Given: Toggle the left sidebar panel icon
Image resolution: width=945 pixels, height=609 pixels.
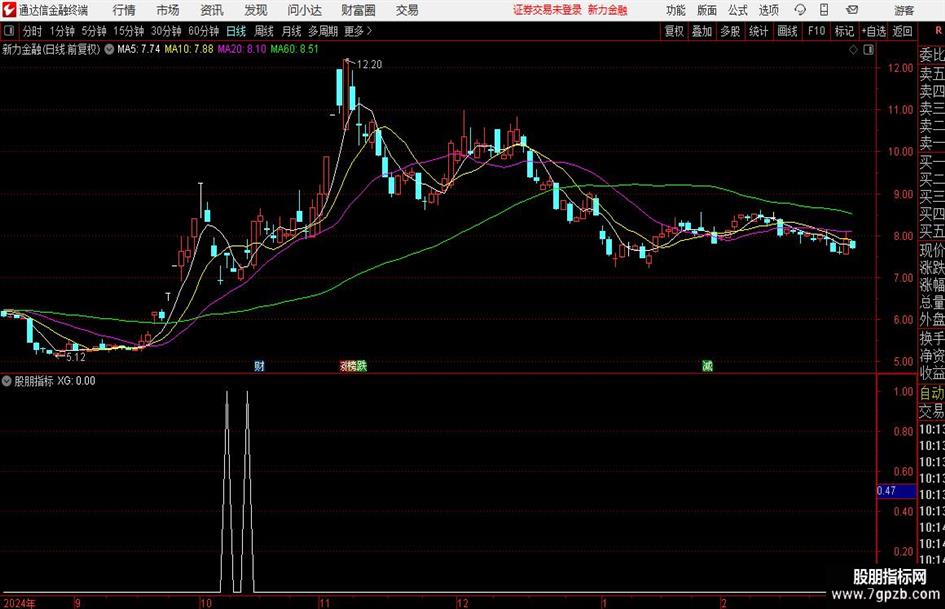Looking at the screenshot, I should pos(8,31).
